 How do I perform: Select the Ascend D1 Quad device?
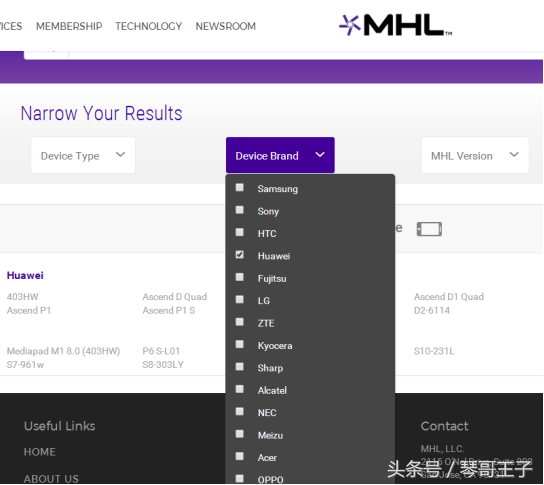click(x=449, y=297)
